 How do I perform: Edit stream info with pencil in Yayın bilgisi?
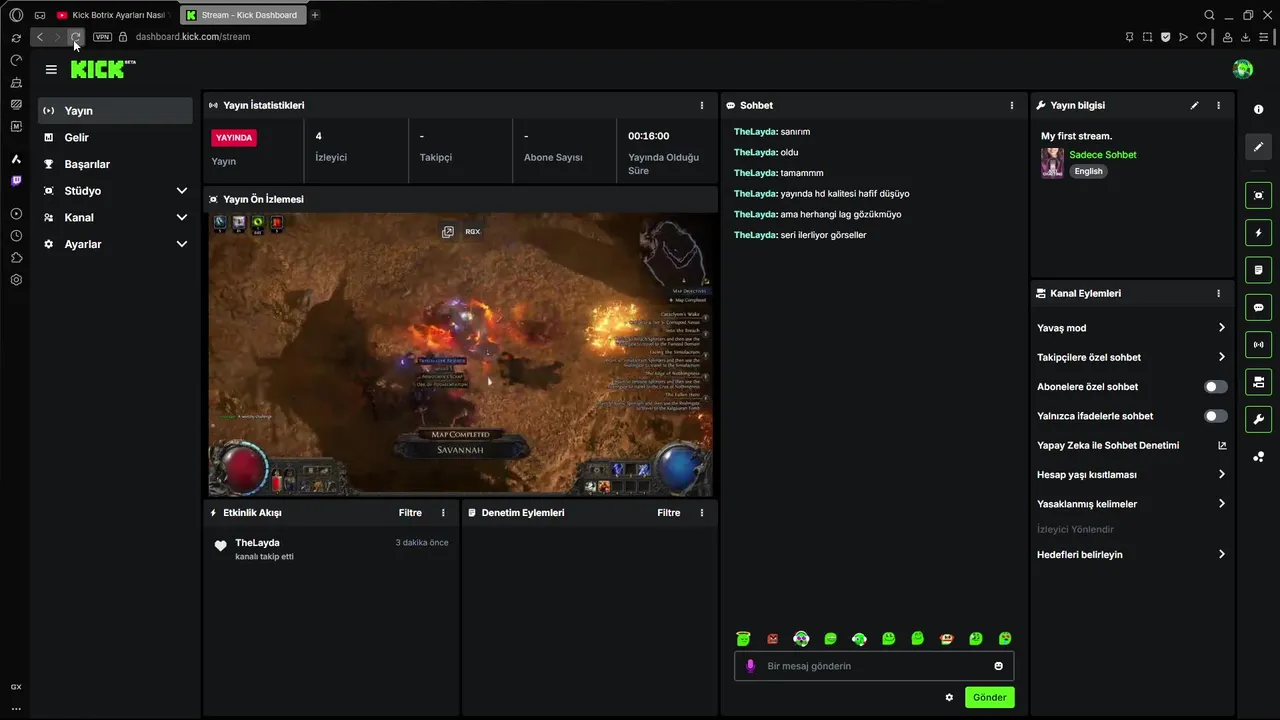click(1194, 105)
